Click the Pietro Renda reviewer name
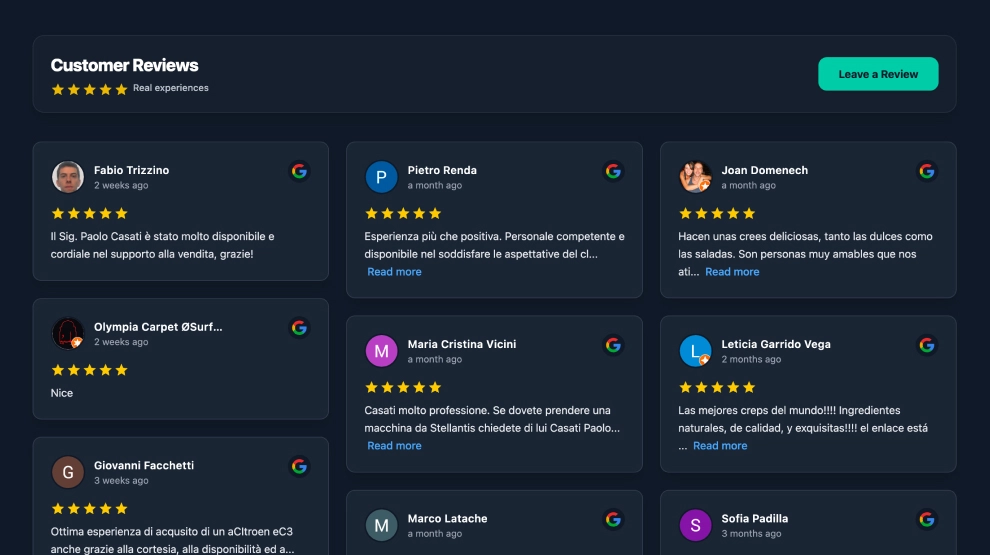 click(442, 170)
